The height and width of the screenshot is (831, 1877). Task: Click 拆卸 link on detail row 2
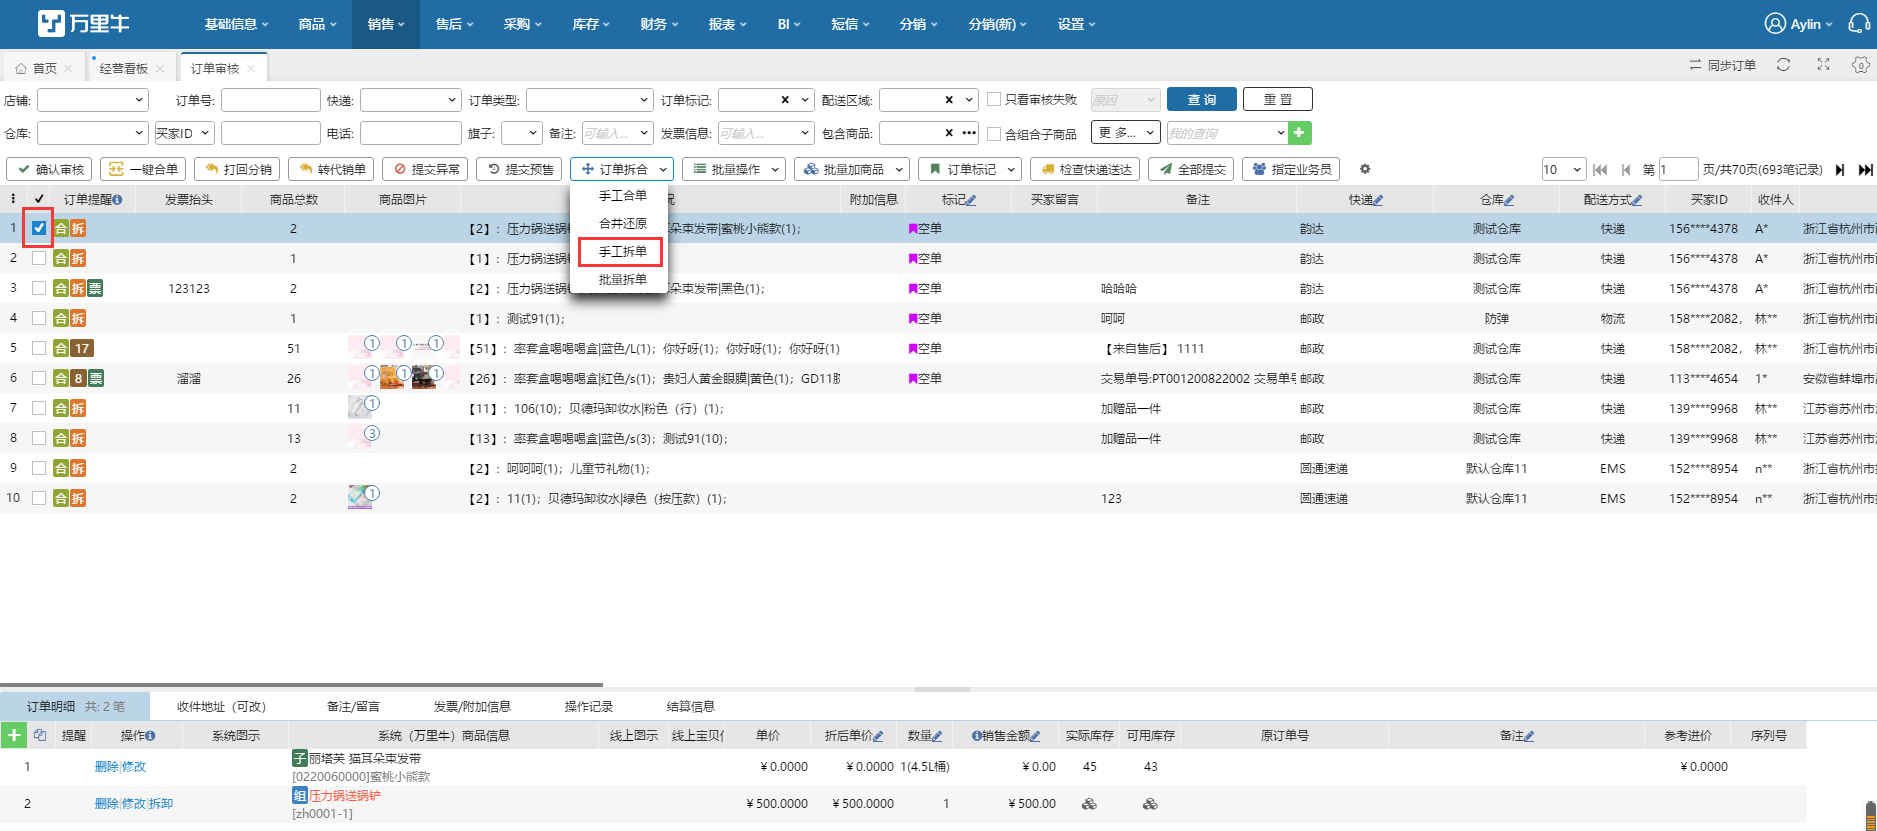coord(161,803)
